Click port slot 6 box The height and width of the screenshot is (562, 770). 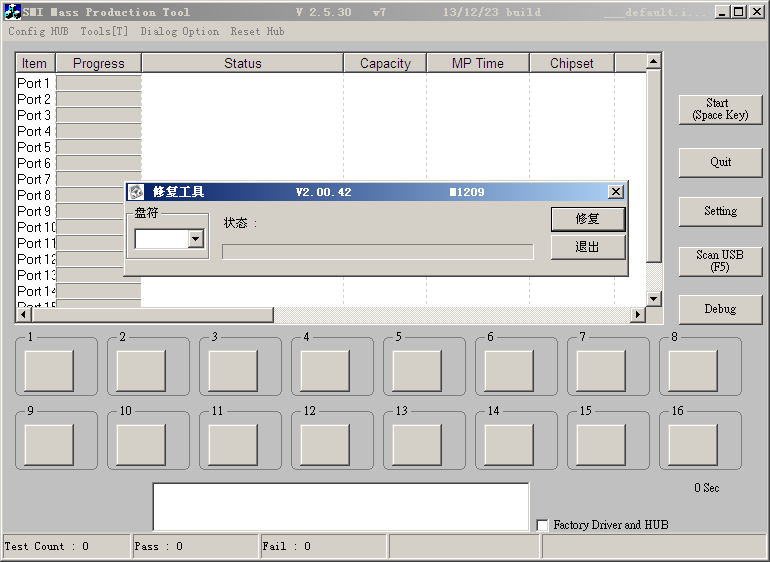(509, 371)
